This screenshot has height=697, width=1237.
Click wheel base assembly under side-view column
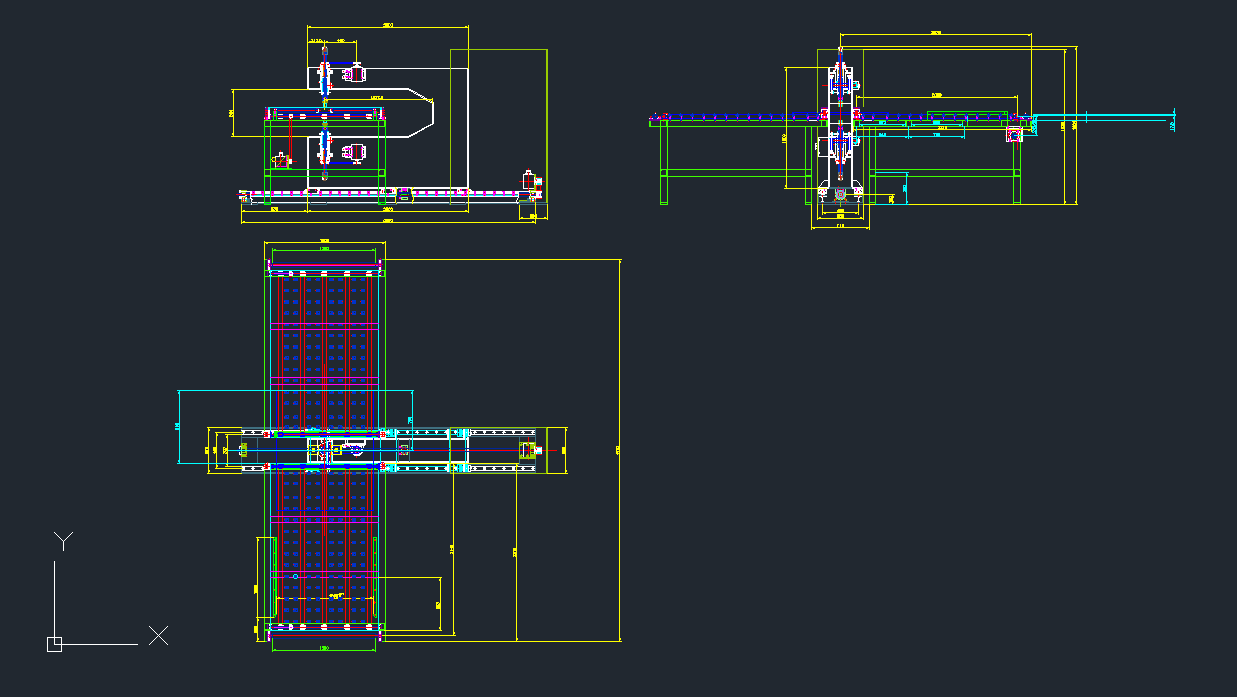[839, 194]
